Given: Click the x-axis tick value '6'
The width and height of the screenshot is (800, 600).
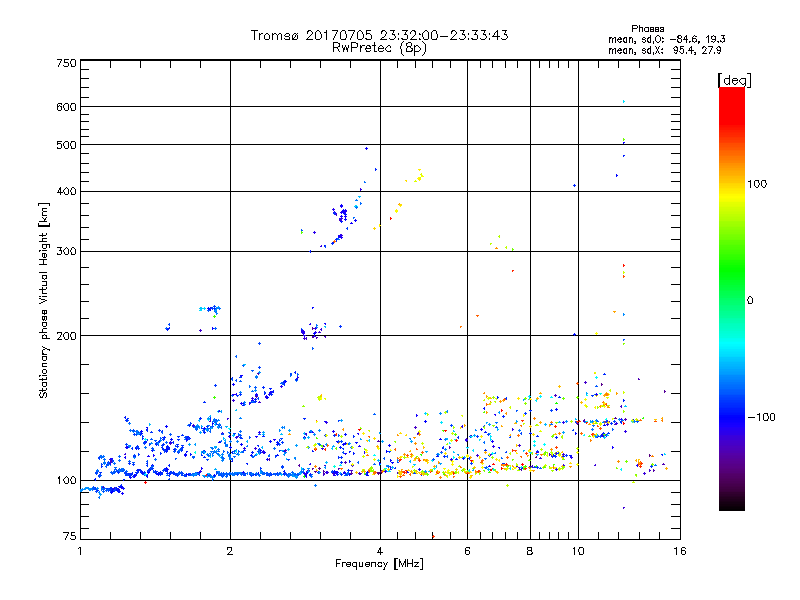Looking at the screenshot, I should click(x=467, y=551).
